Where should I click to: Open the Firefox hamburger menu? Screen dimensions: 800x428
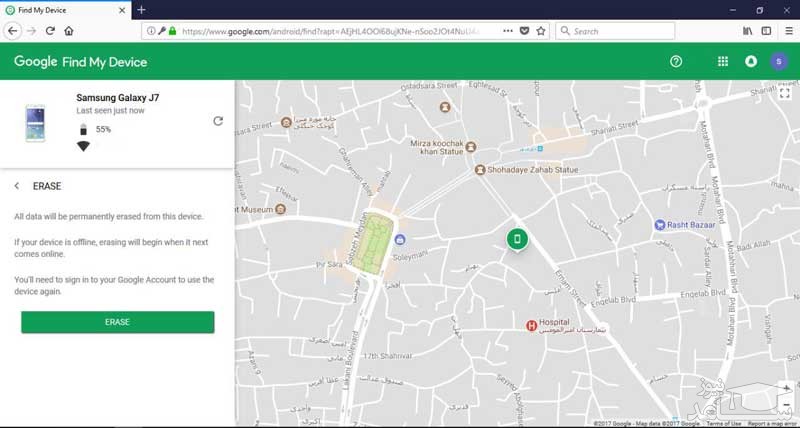787,31
